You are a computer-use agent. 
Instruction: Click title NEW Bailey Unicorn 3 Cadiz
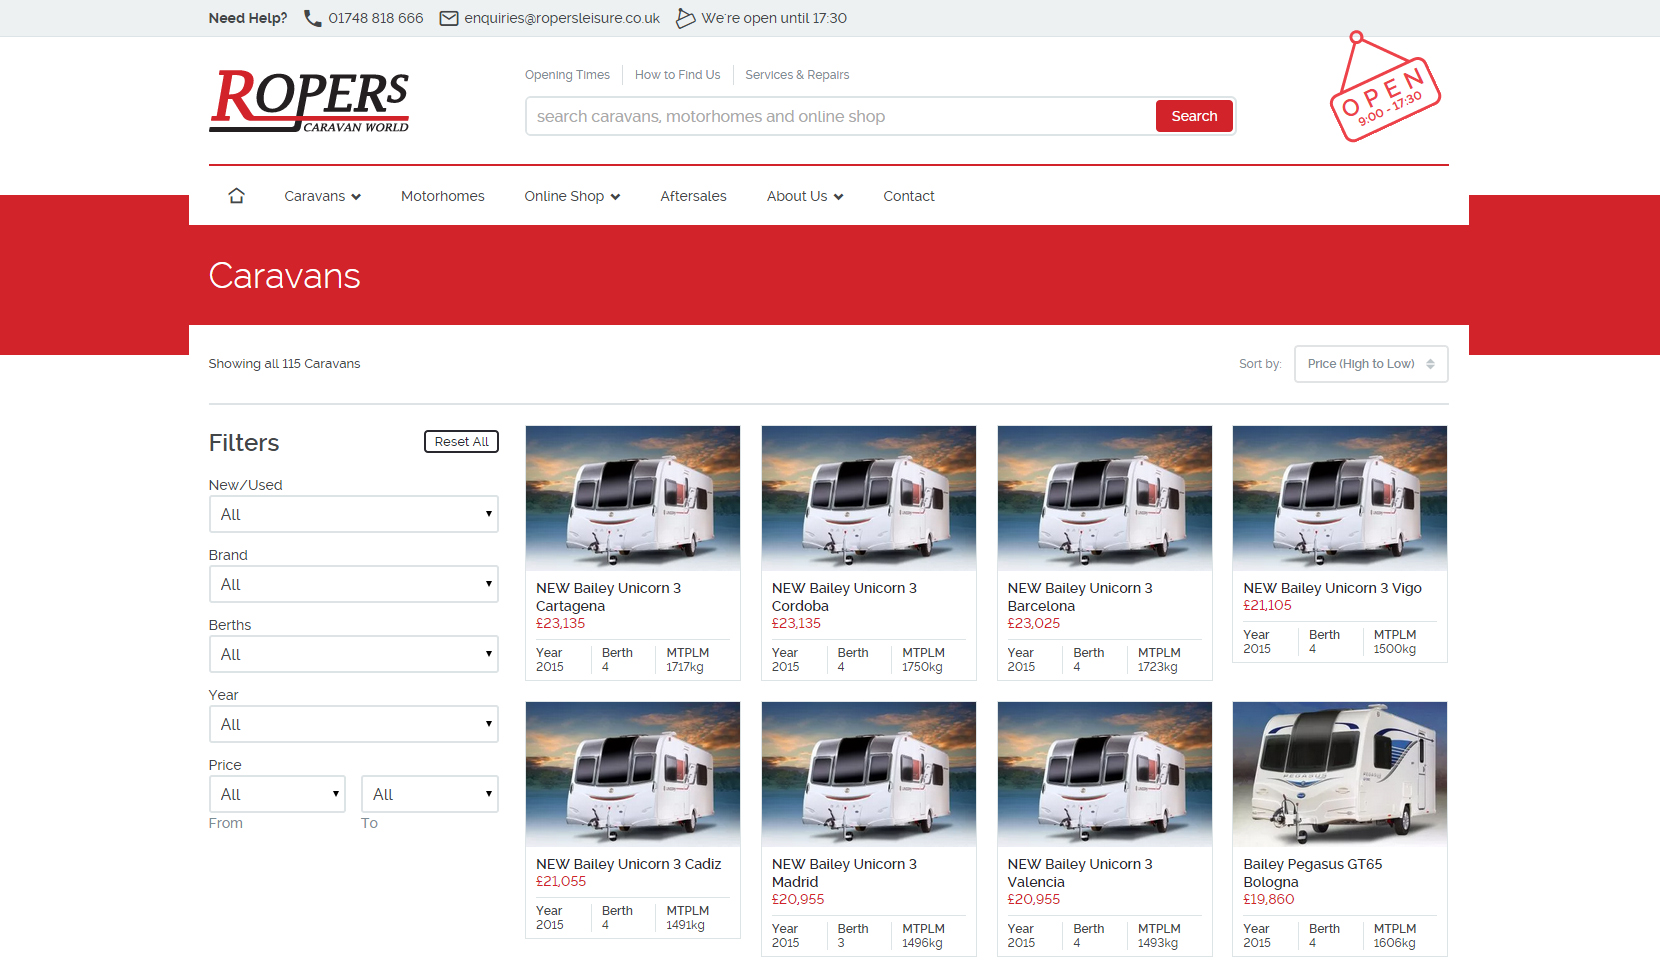pyautogui.click(x=628, y=864)
